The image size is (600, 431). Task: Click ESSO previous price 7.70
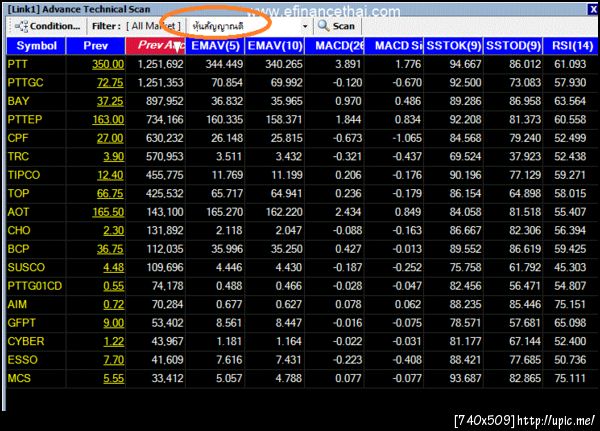(114, 360)
